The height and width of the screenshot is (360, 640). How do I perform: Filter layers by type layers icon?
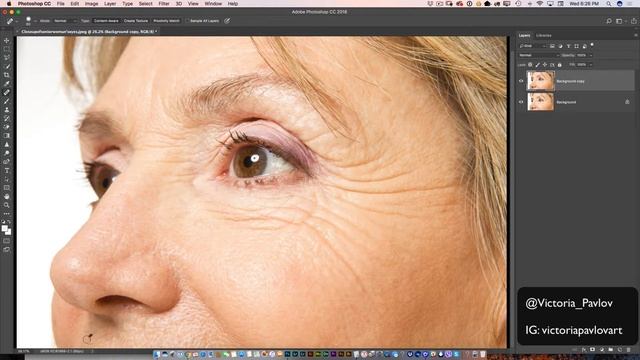click(x=569, y=46)
